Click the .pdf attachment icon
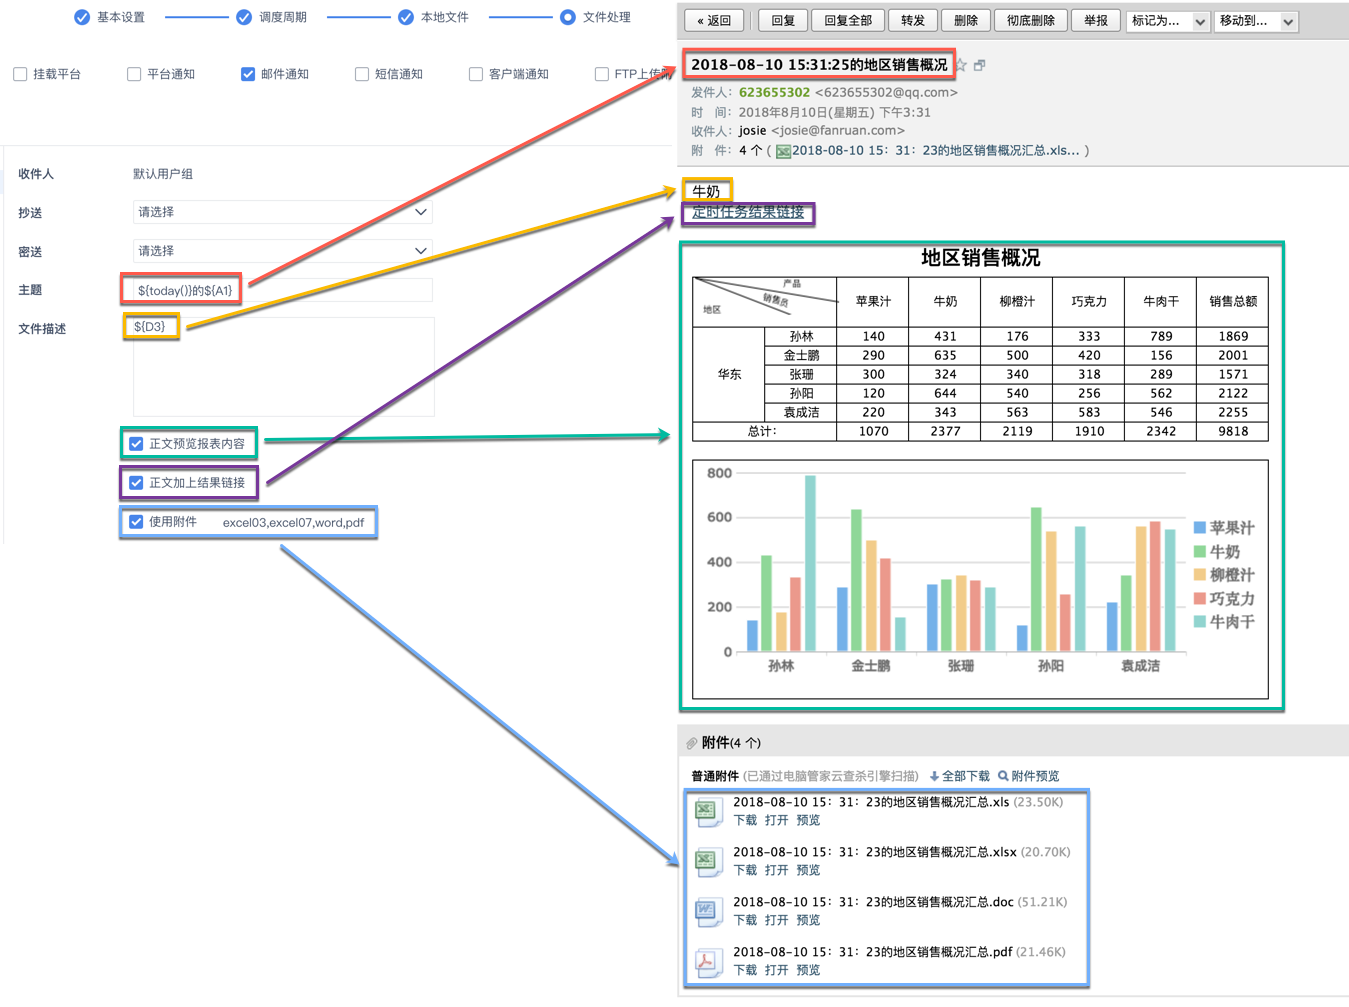 coord(707,961)
